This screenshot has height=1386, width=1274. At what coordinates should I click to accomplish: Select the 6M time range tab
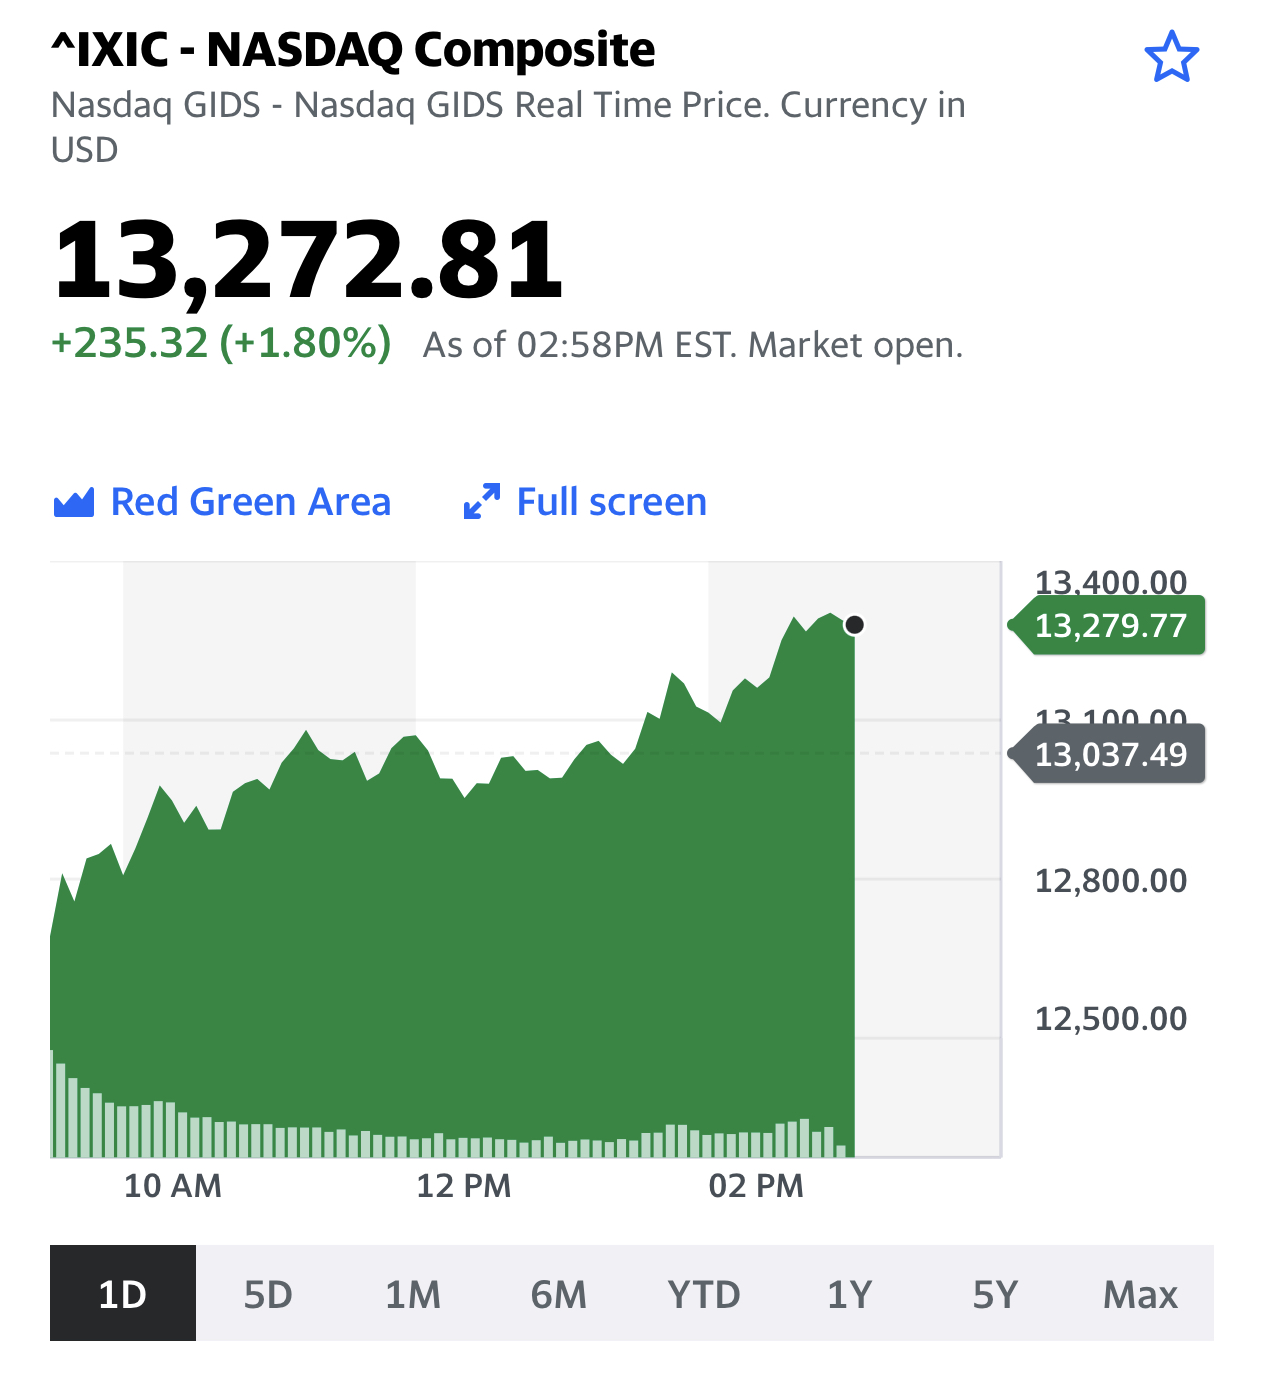[x=559, y=1293]
